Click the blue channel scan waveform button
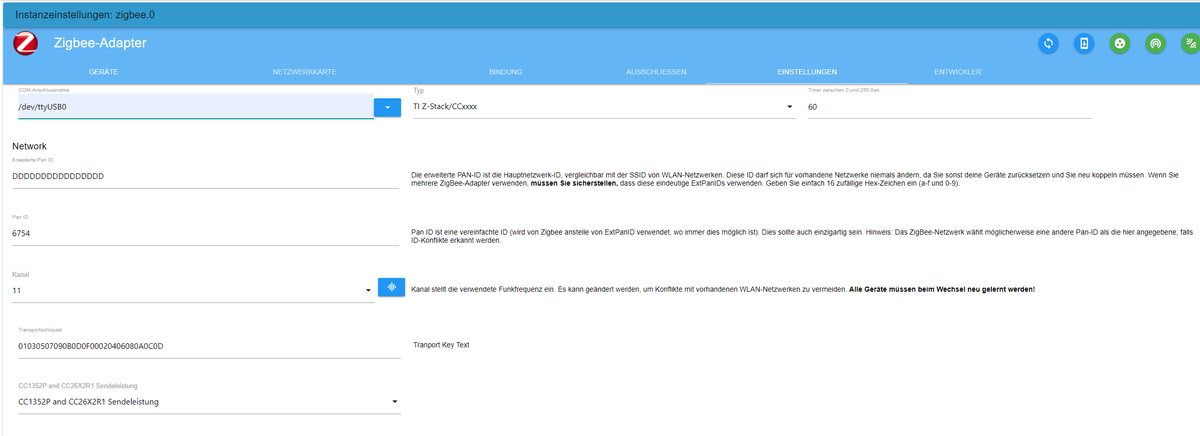 point(391,287)
